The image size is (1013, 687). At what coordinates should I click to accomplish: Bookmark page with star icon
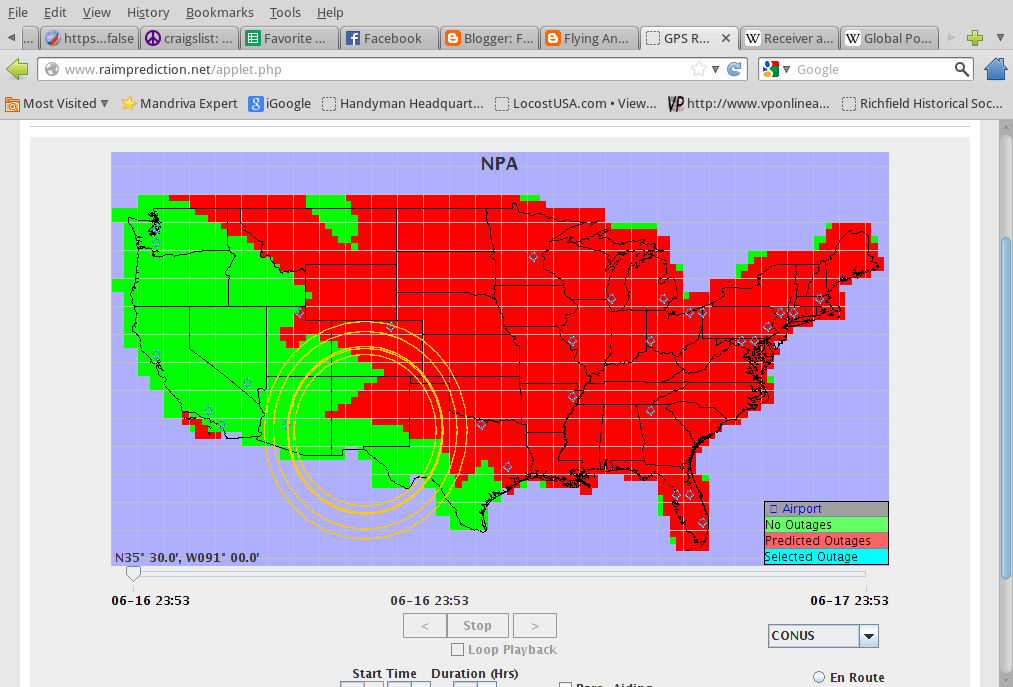click(x=698, y=69)
